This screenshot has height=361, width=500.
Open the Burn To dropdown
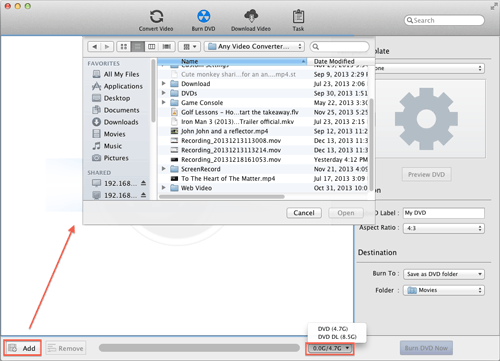444,274
